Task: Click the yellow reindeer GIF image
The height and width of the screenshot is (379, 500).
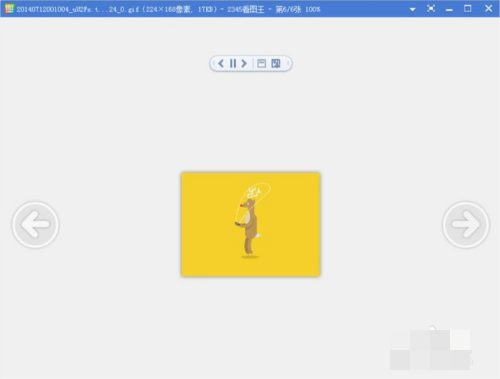Action: [x=251, y=224]
